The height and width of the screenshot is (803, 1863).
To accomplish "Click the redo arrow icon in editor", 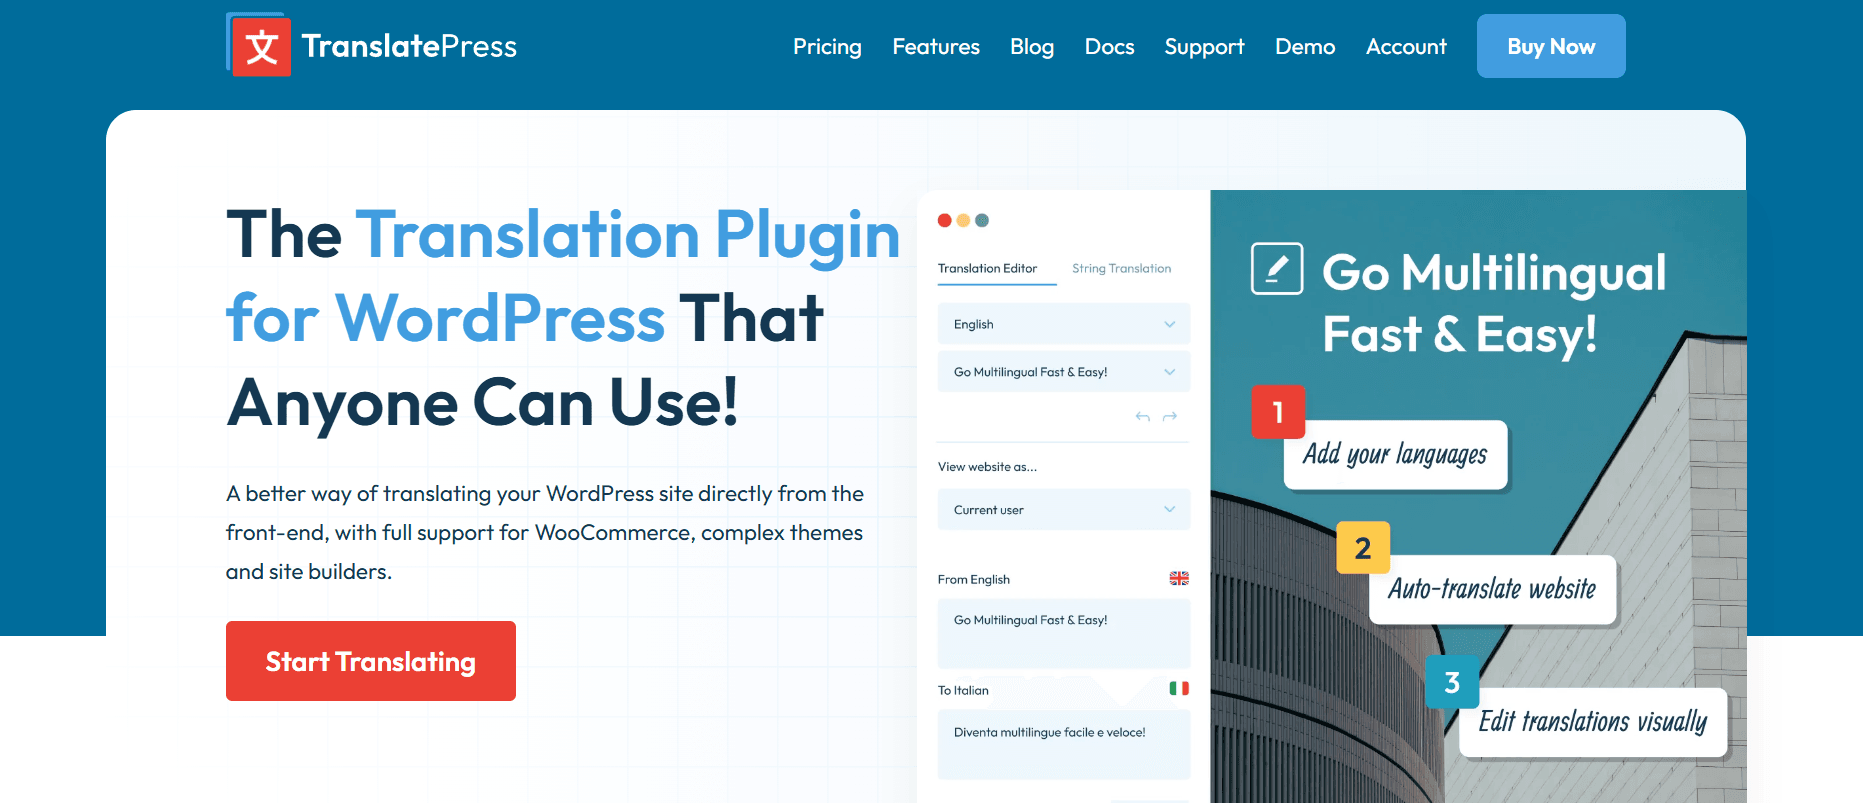I will pos(1170,417).
